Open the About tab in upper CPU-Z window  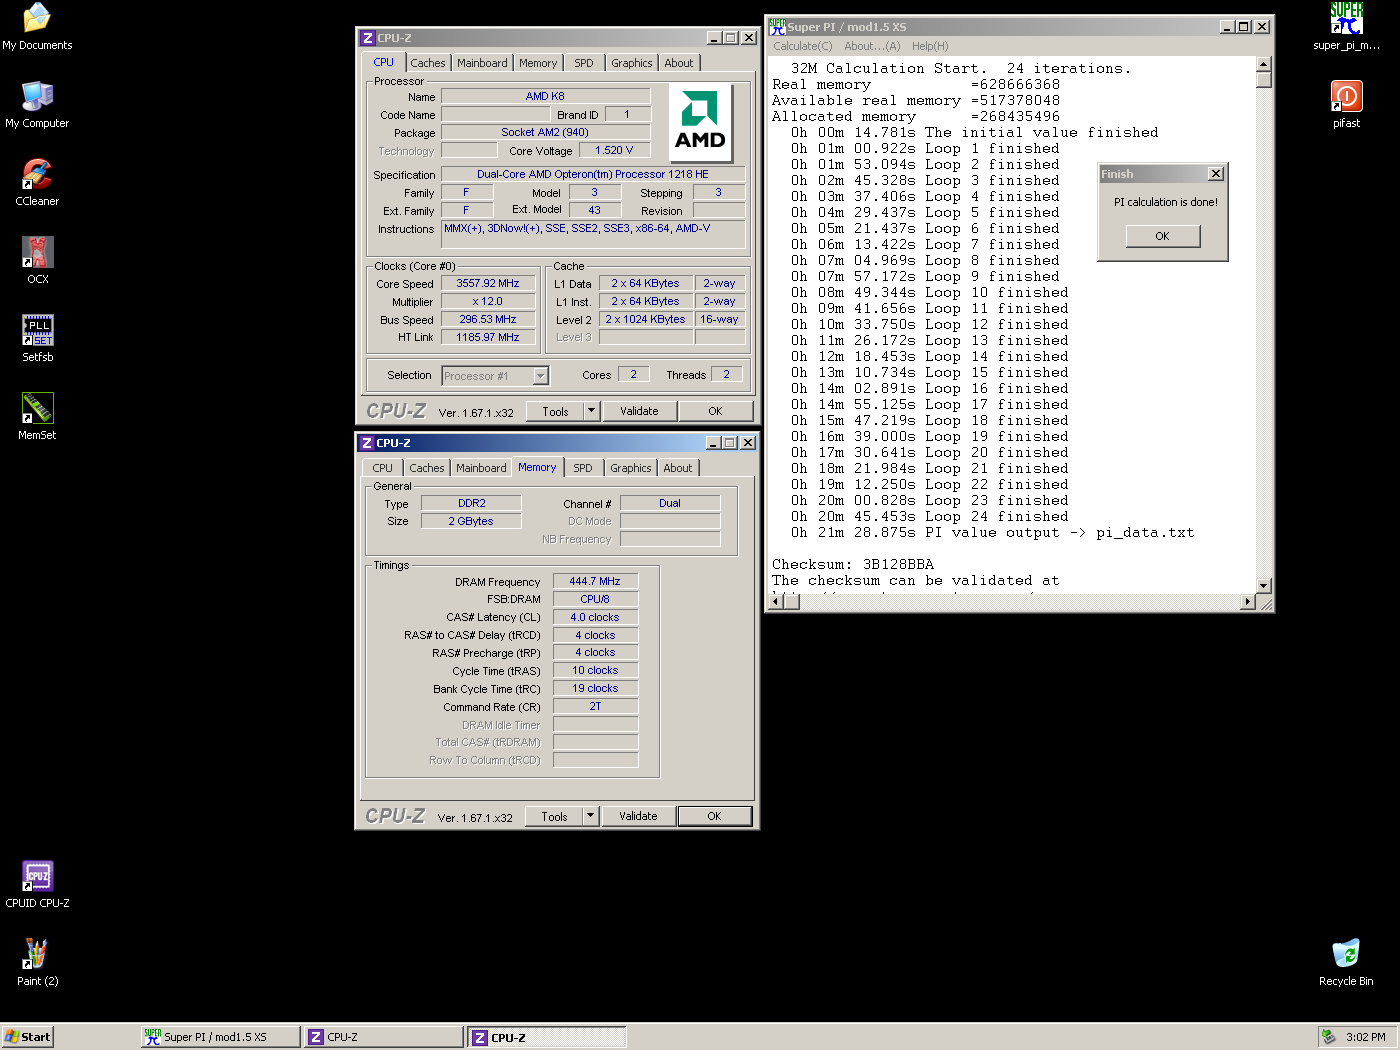679,63
